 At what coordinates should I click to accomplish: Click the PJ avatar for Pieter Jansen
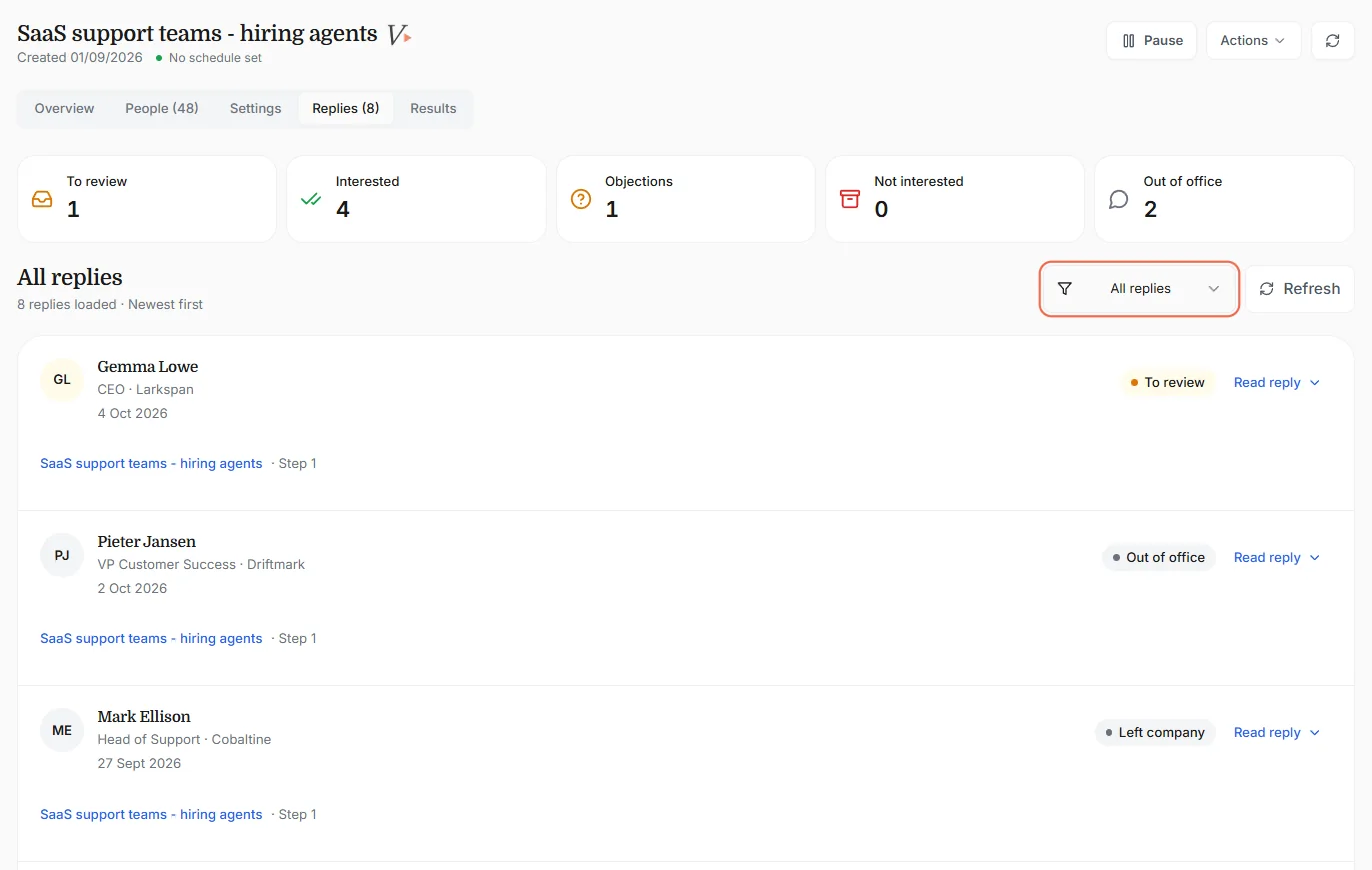(62, 555)
